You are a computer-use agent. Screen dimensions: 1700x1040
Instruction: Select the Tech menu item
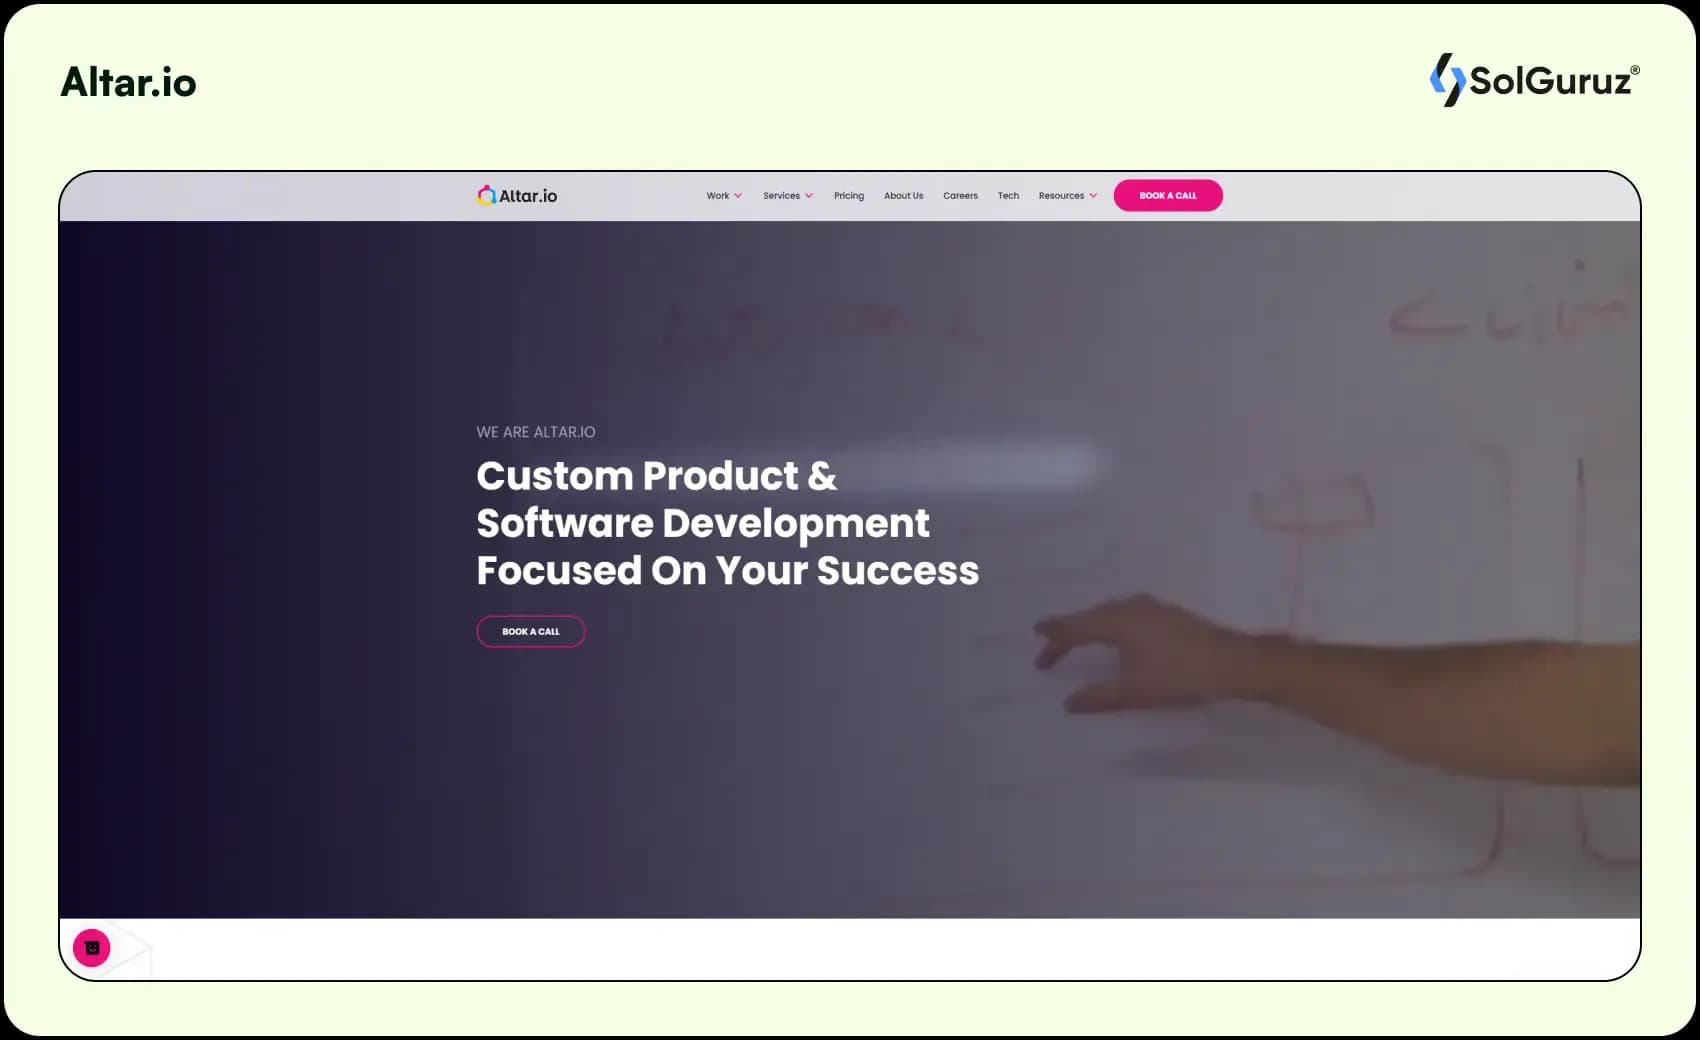[1008, 196]
